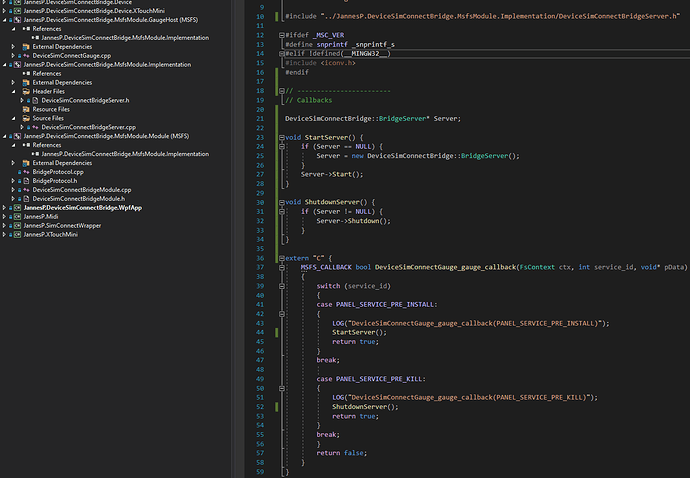Click the StartServer(); call on line 44
Viewport: 690px width, 478px height.
point(360,332)
